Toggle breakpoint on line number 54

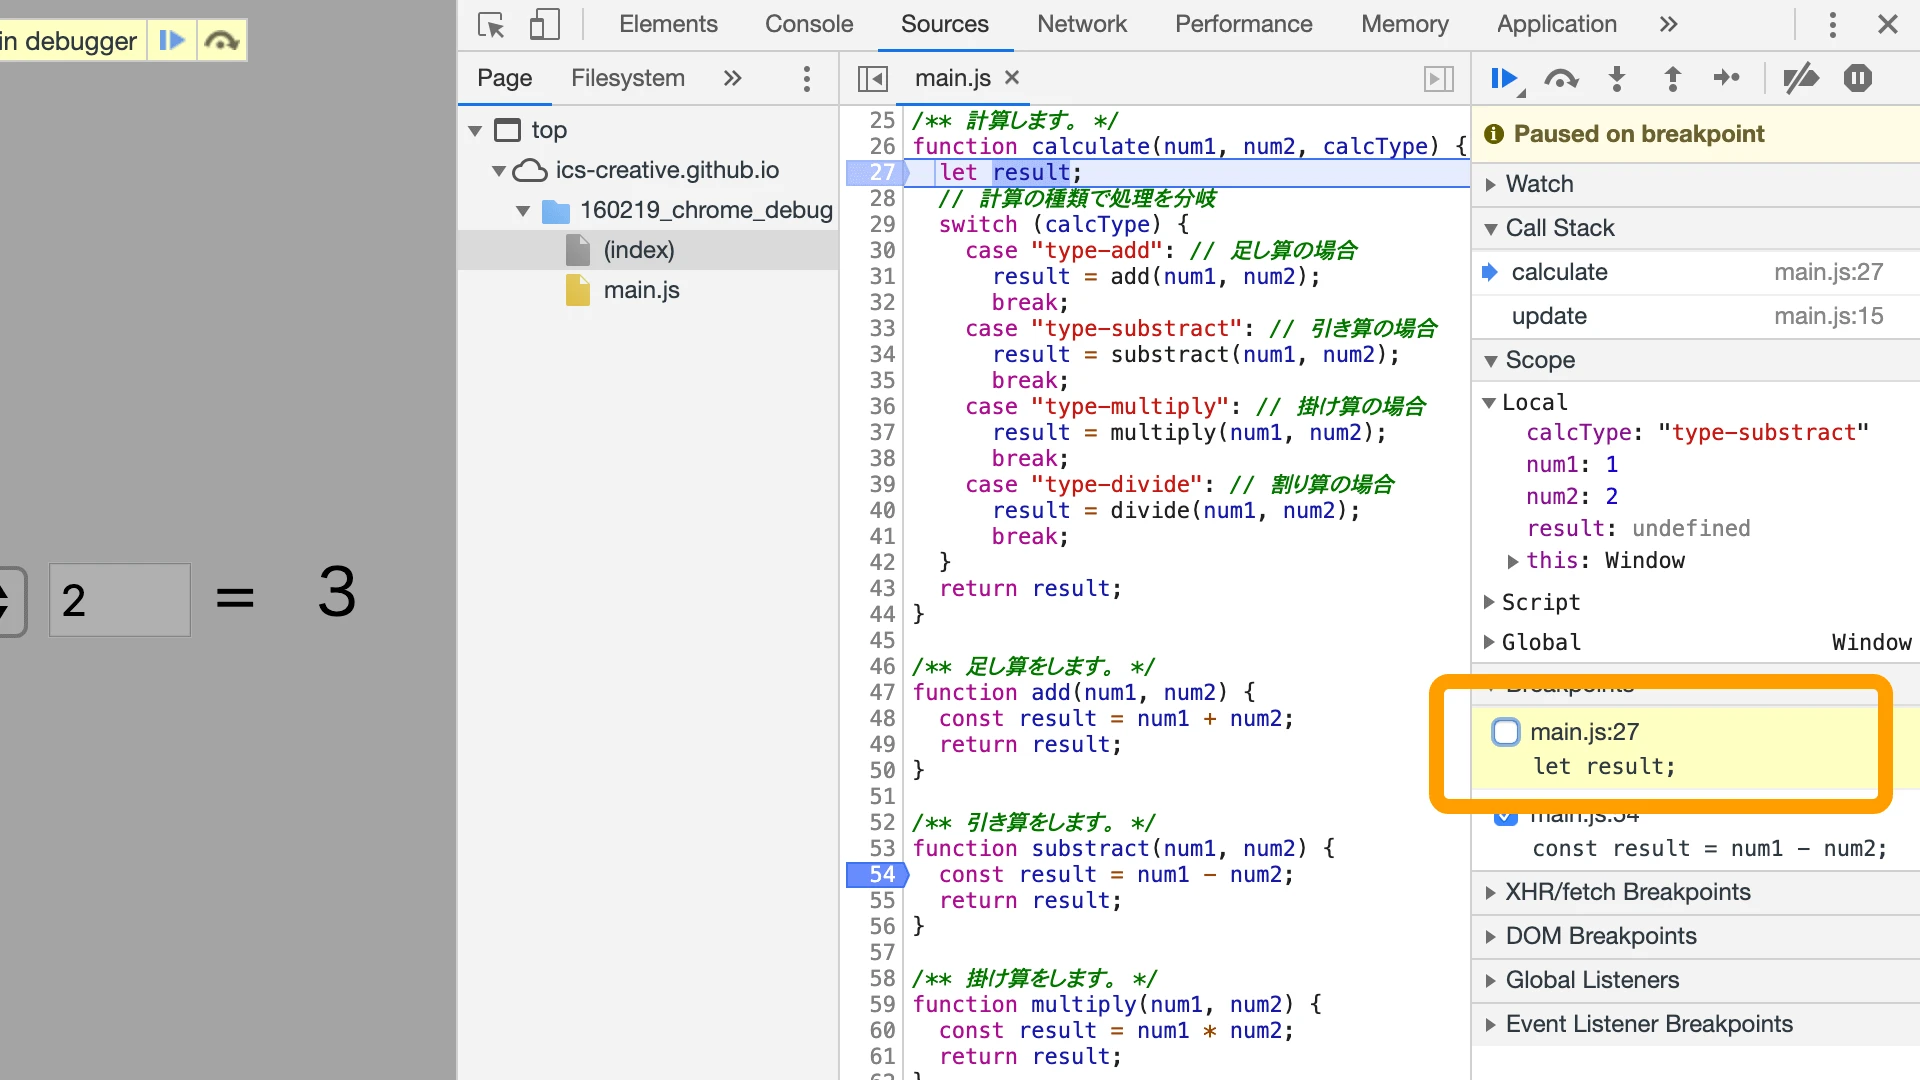coord(877,875)
